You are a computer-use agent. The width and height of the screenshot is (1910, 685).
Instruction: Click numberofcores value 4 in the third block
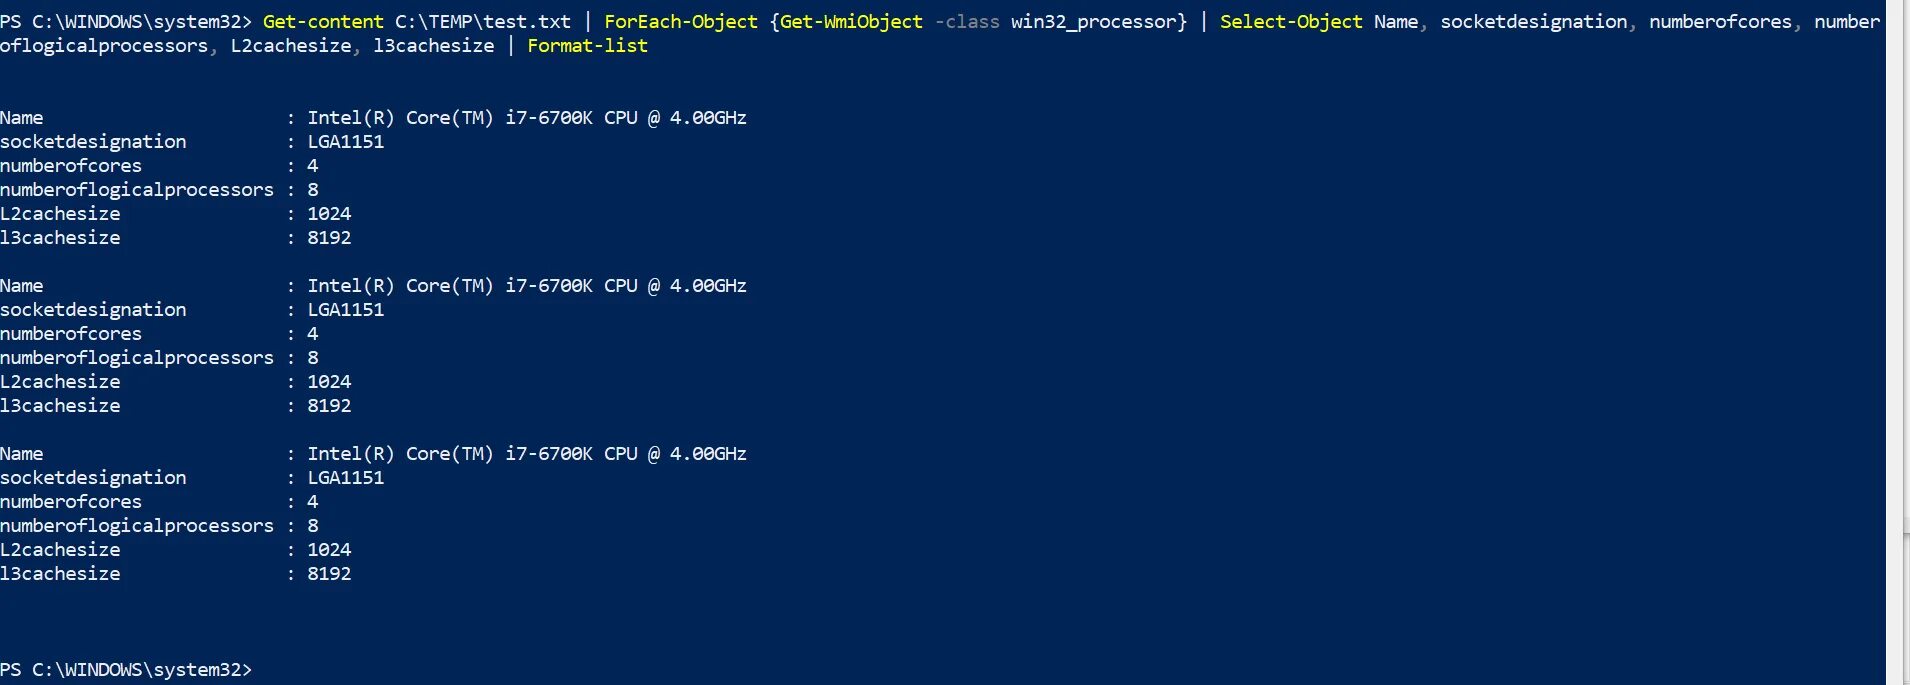[313, 501]
